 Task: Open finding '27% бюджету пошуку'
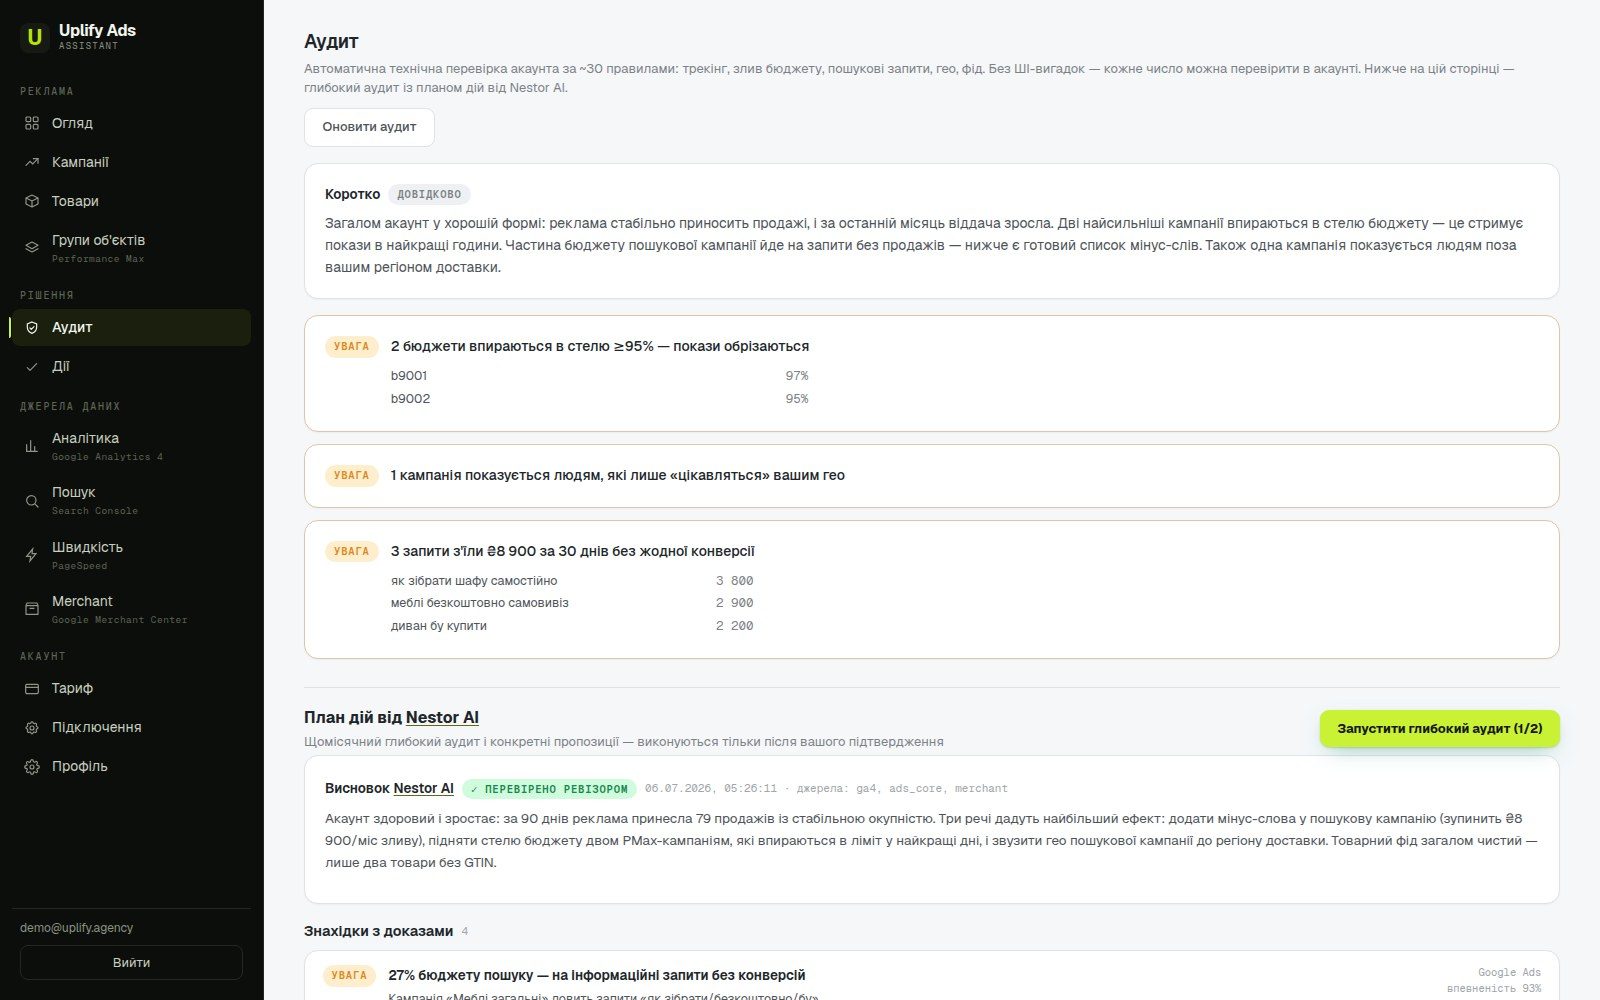coord(597,975)
